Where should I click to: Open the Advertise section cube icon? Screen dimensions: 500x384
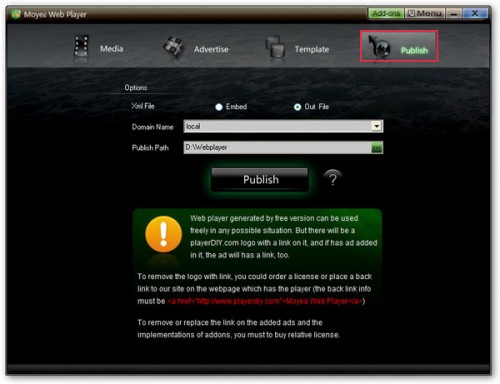pos(173,48)
